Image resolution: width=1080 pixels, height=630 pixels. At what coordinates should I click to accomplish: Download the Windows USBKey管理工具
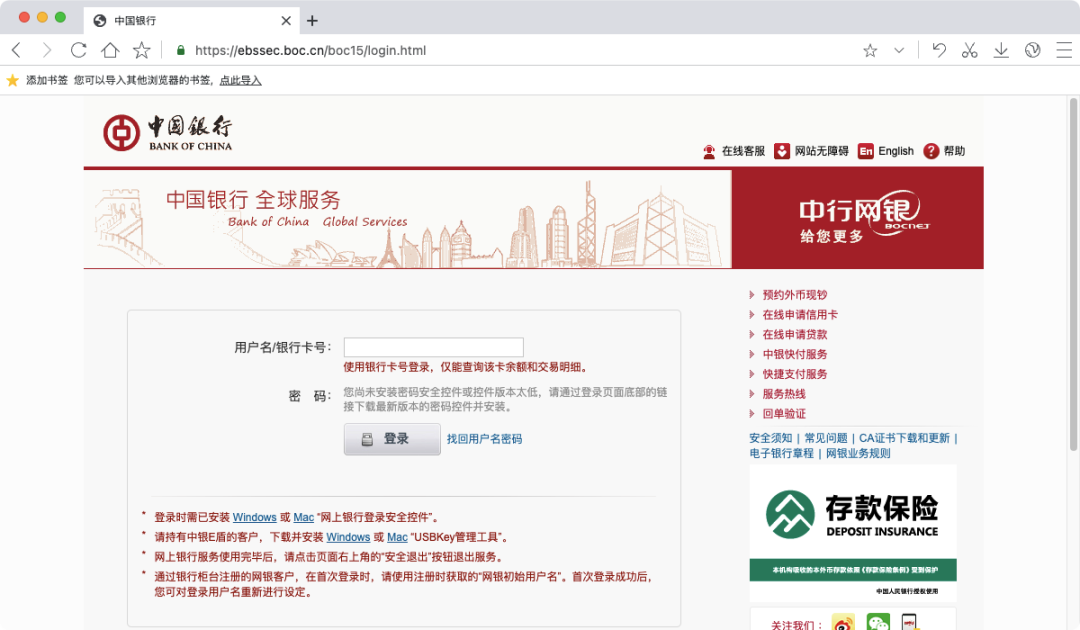click(x=348, y=538)
